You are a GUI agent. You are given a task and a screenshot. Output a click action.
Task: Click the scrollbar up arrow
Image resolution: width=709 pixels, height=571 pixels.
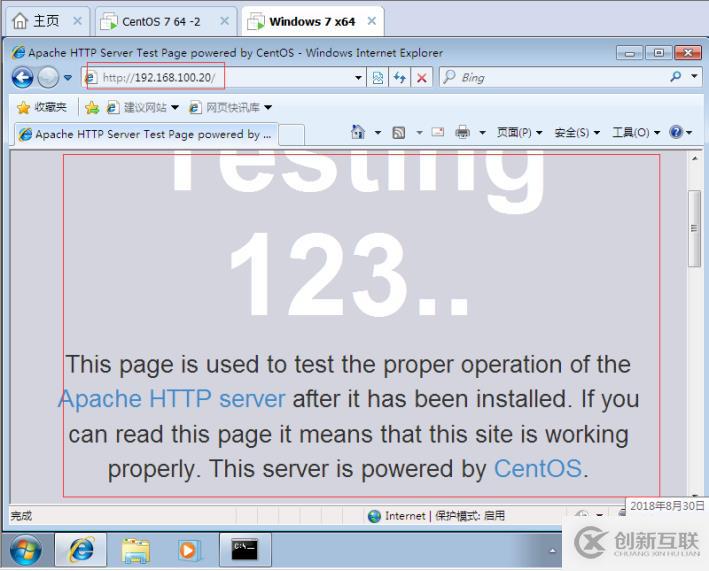coord(694,158)
